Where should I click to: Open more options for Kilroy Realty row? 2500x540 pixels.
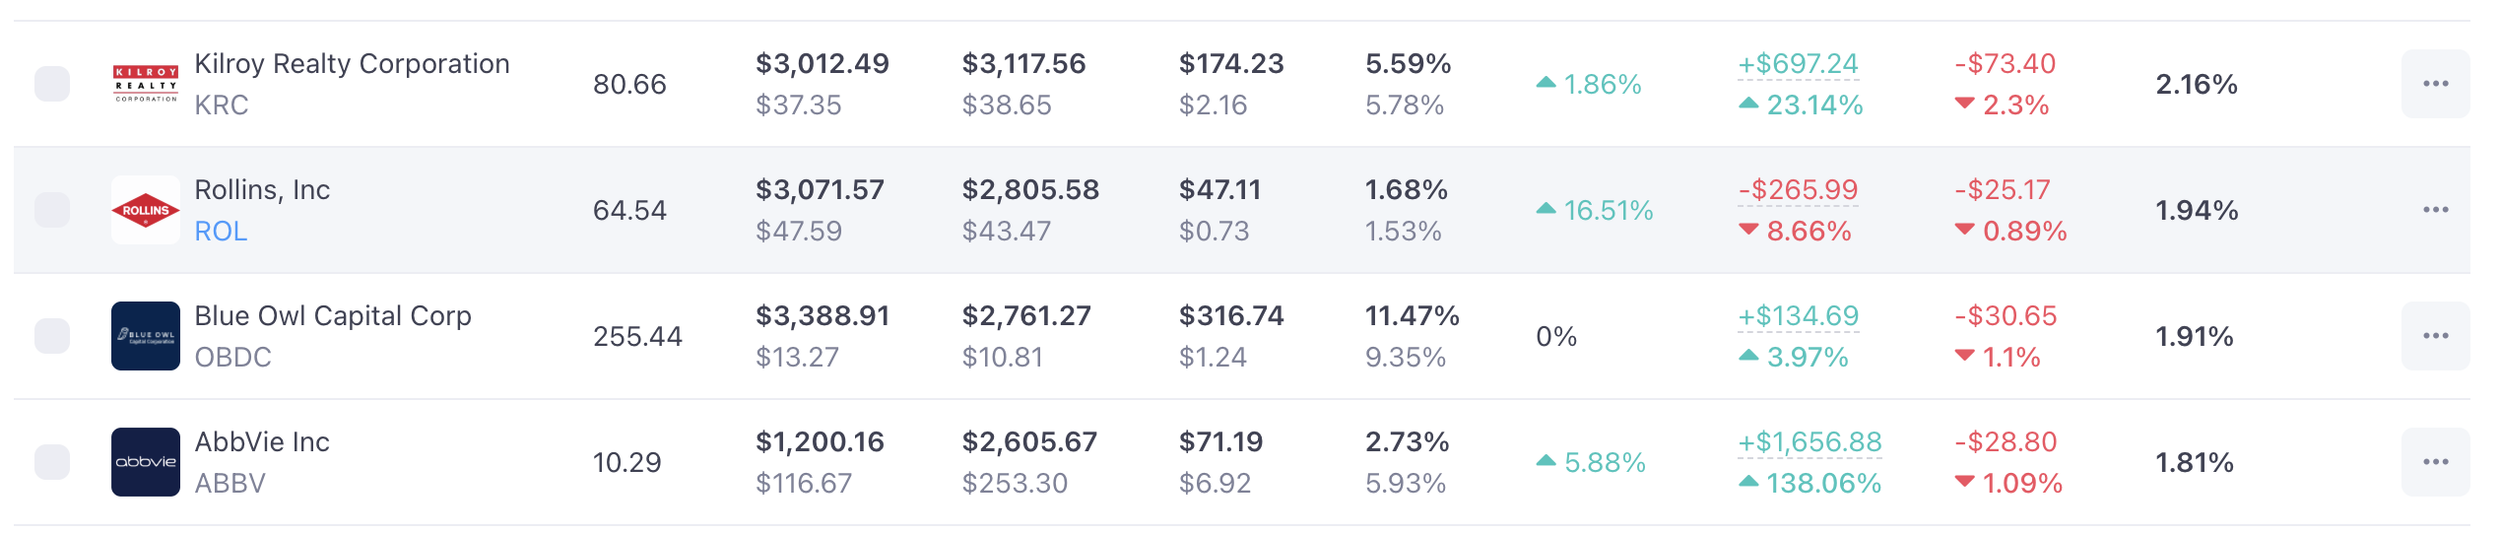2435,84
